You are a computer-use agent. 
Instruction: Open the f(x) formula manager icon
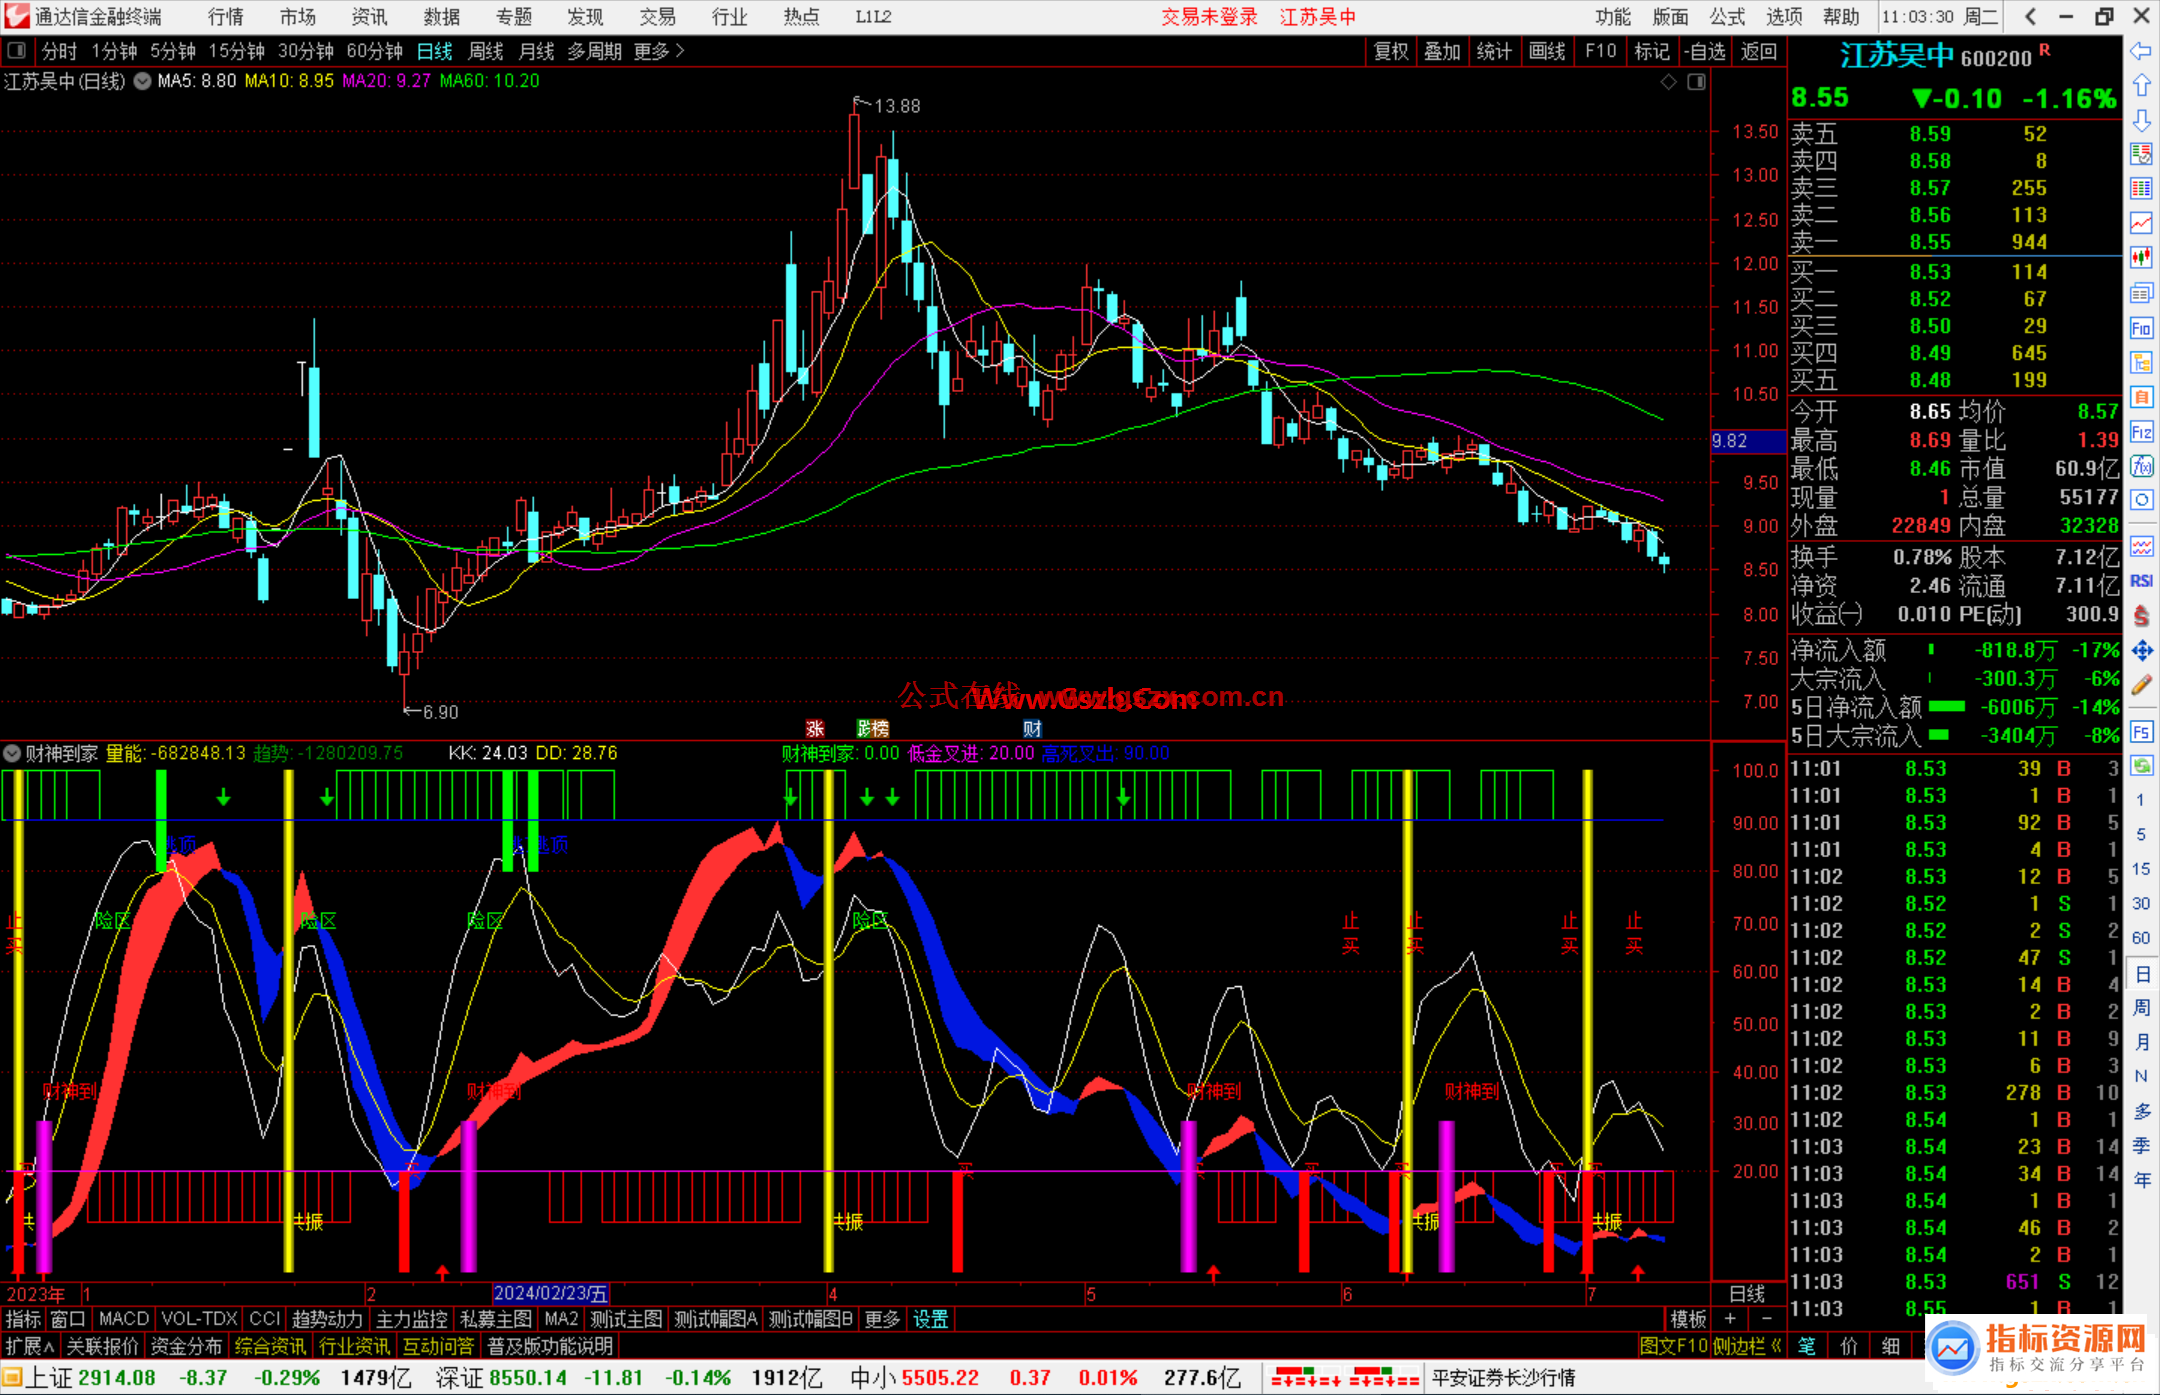click(x=2141, y=466)
